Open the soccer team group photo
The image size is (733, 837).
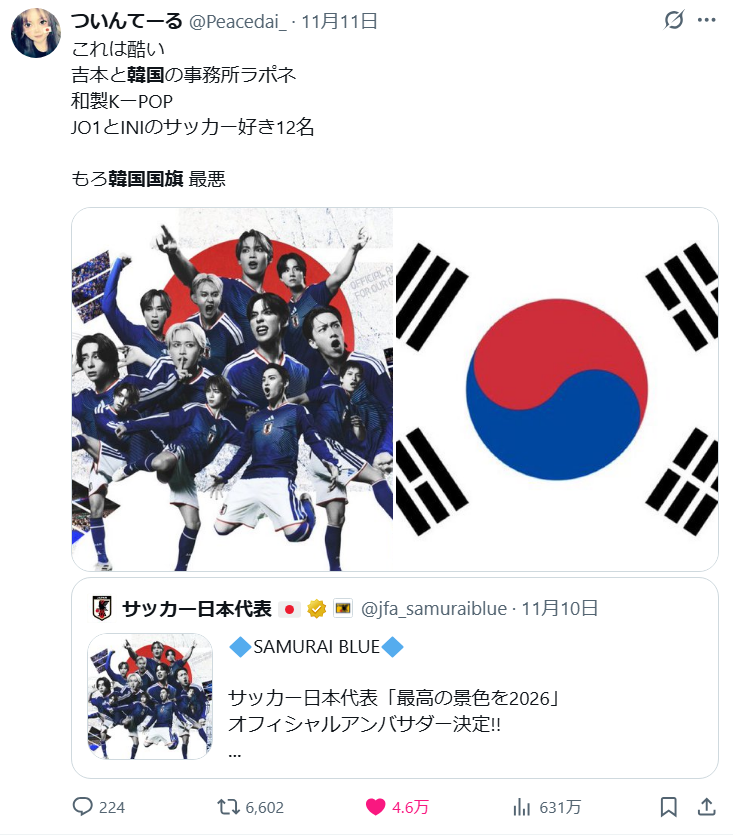[233, 389]
